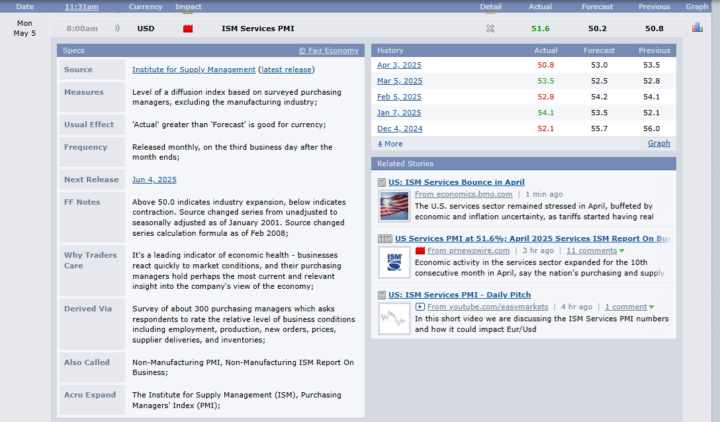Open ISM logo thumbnail of prnewswire story
The height and width of the screenshot is (422, 720).
coord(394,262)
